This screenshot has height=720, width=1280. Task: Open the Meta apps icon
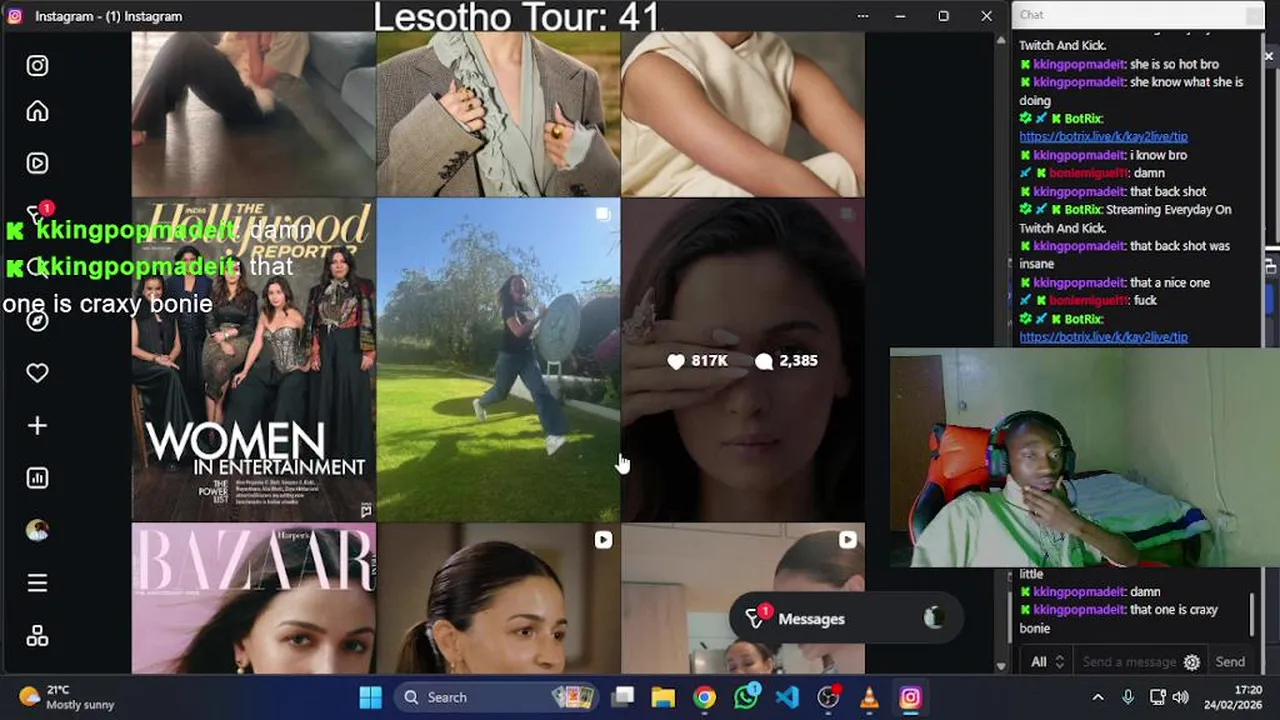(37, 636)
